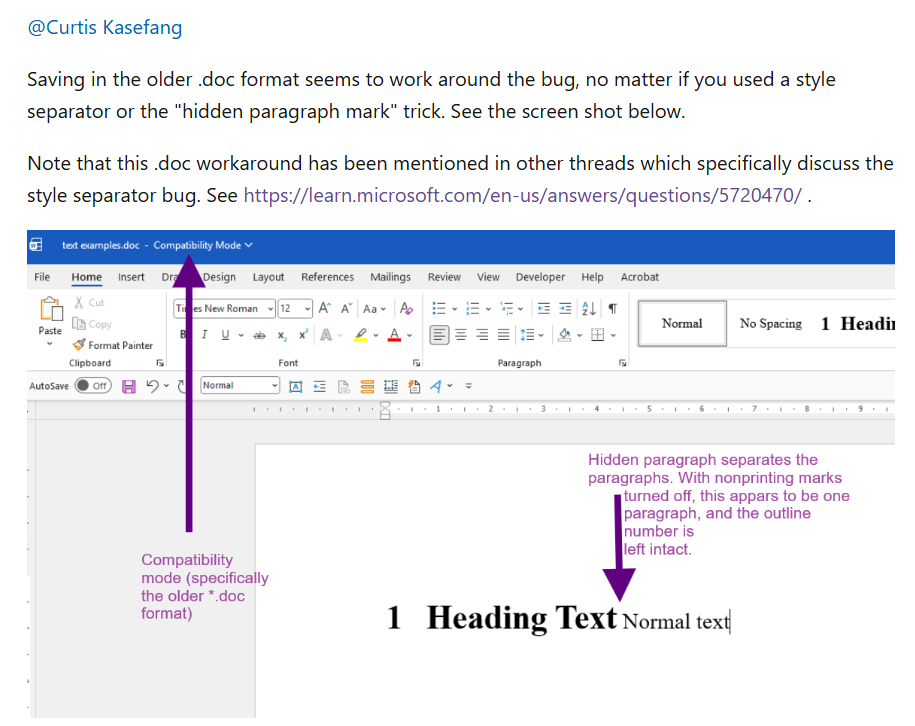Viewport: 915px width, 726px height.
Task: Toggle Show/Hide paragraph marks
Action: click(x=612, y=308)
